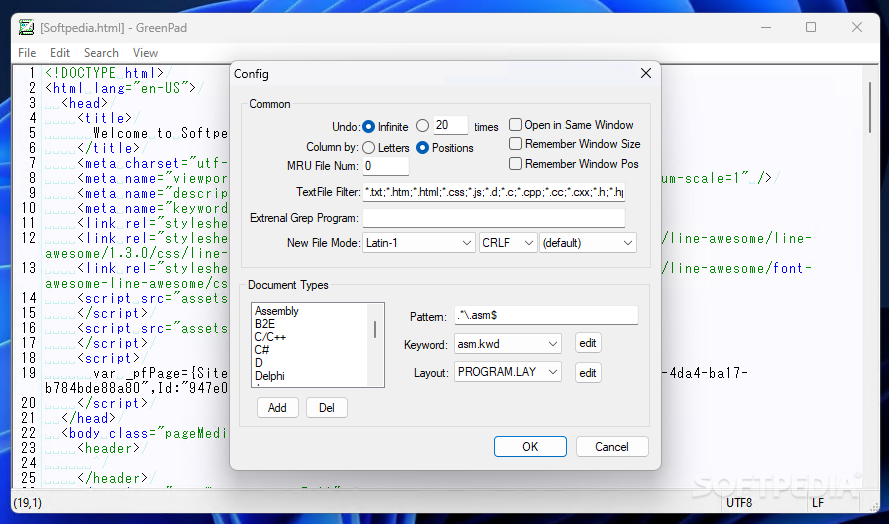Cancel the Config dialog
Viewport: 889px width, 524px height.
[612, 446]
